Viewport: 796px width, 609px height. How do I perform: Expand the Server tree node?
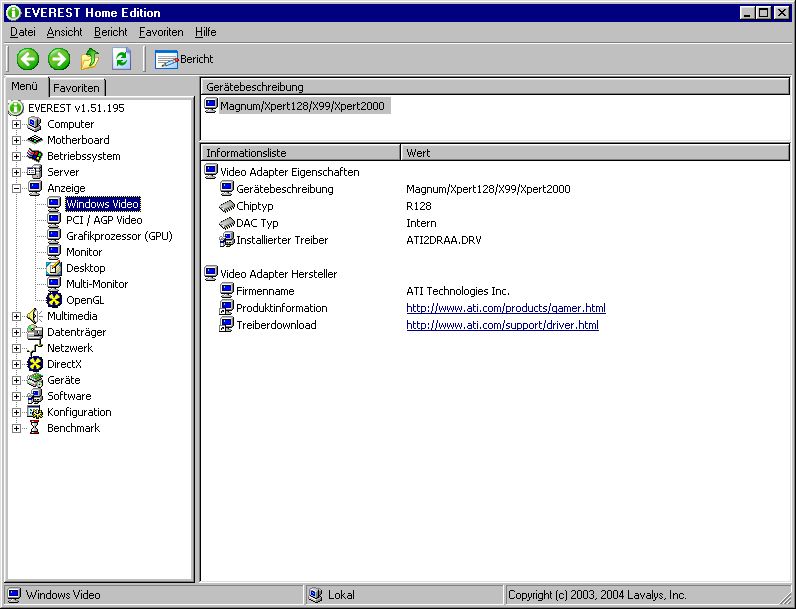tap(16, 172)
